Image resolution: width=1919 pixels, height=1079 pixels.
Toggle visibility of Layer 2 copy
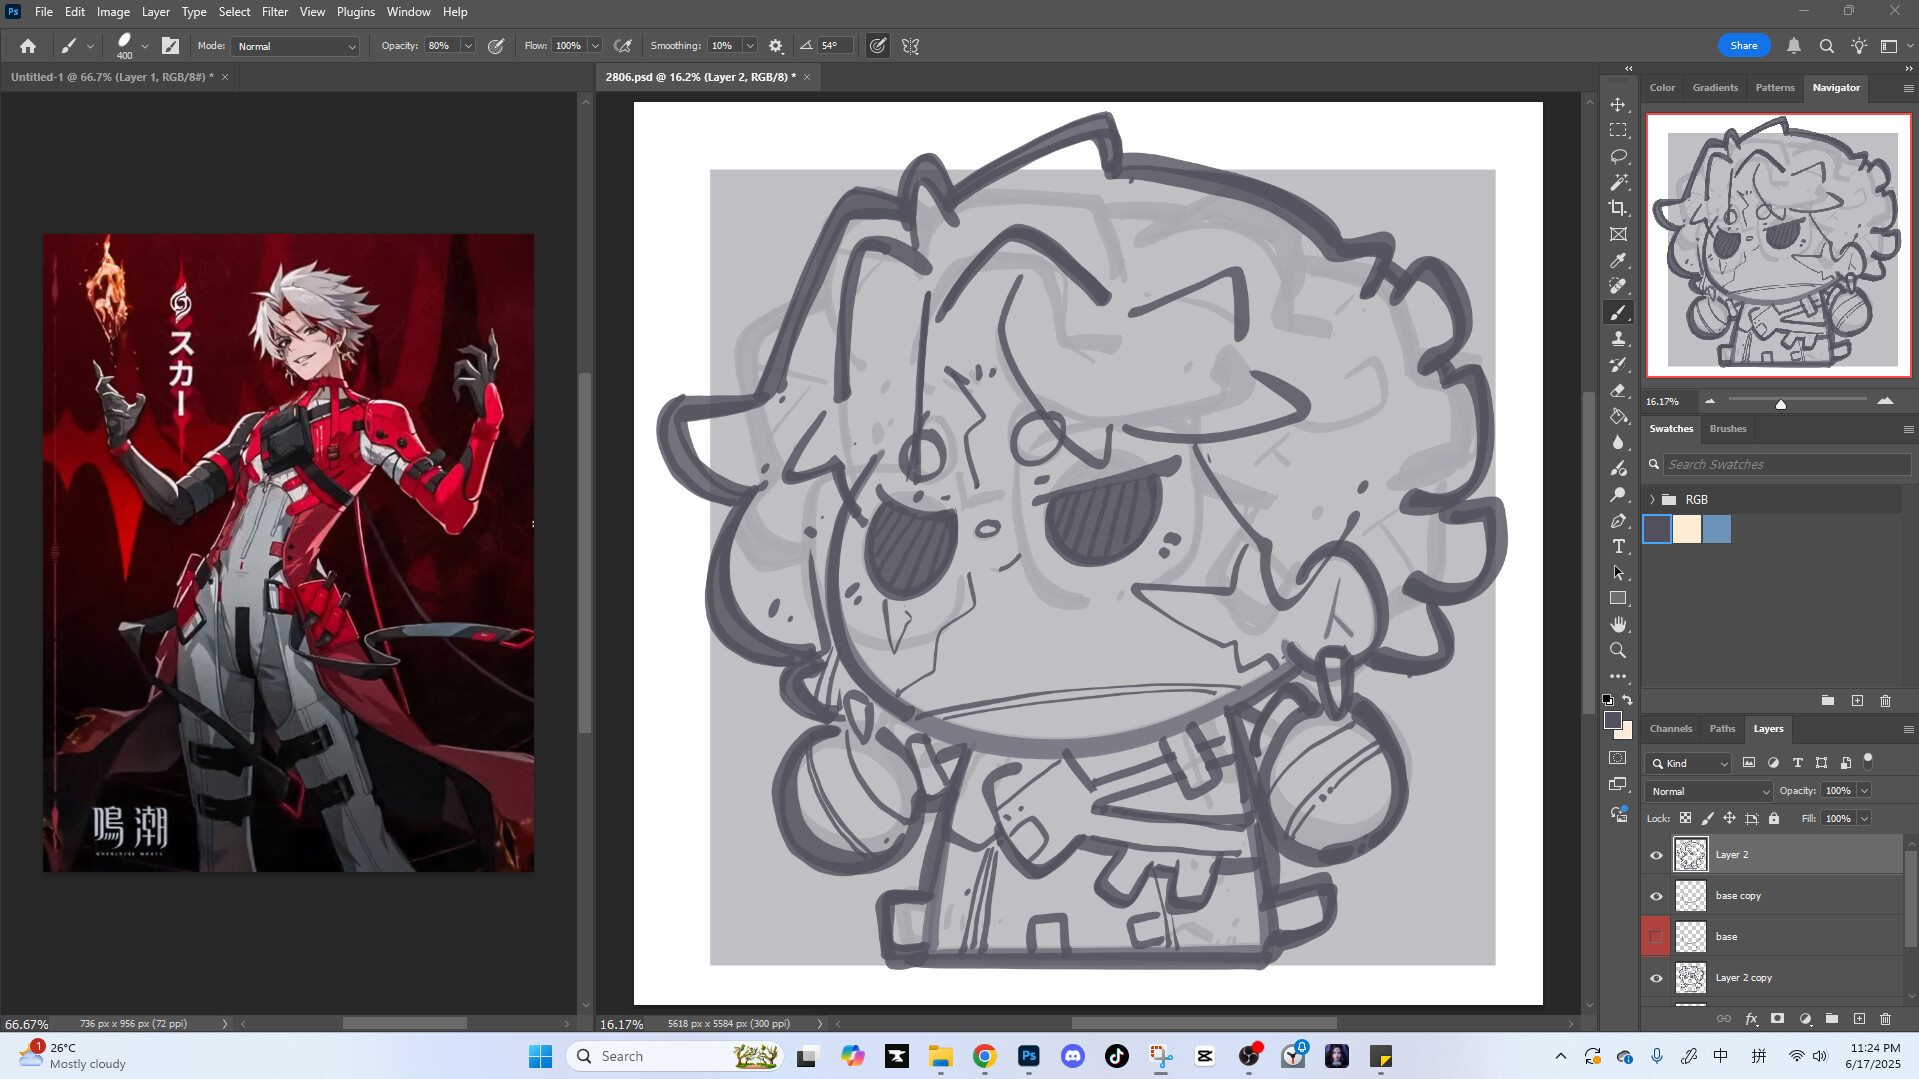pos(1656,978)
